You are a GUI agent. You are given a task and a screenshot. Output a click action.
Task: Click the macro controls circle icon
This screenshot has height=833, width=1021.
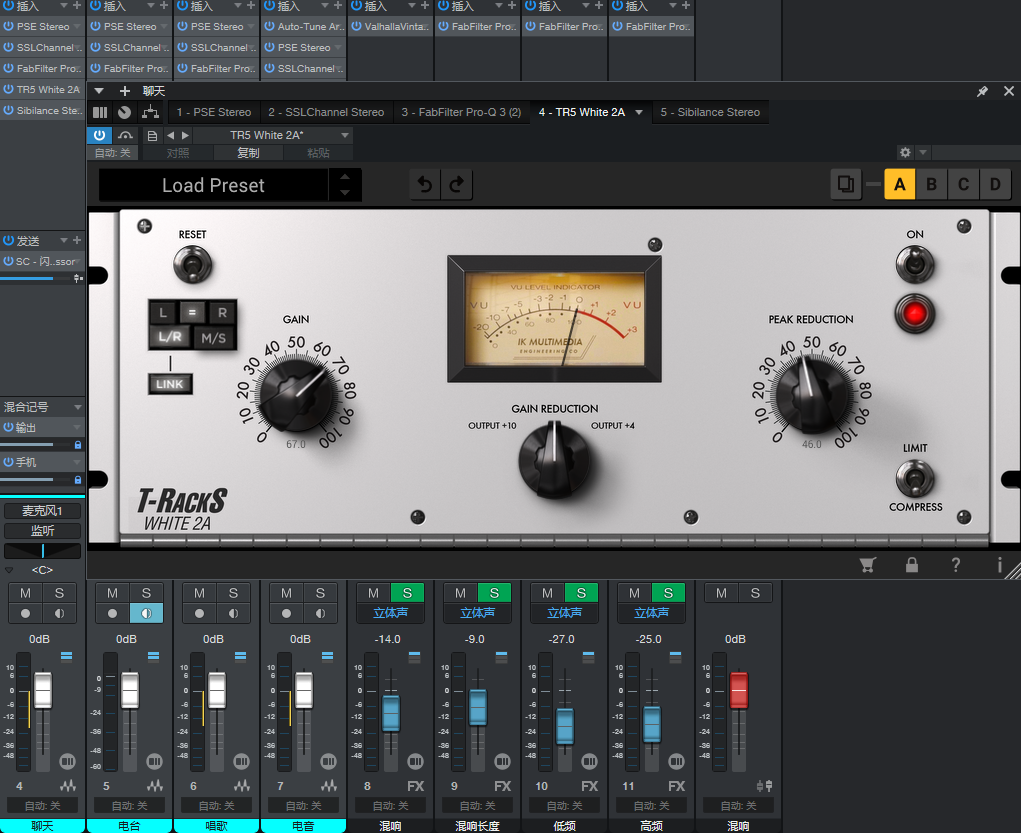click(x=124, y=112)
